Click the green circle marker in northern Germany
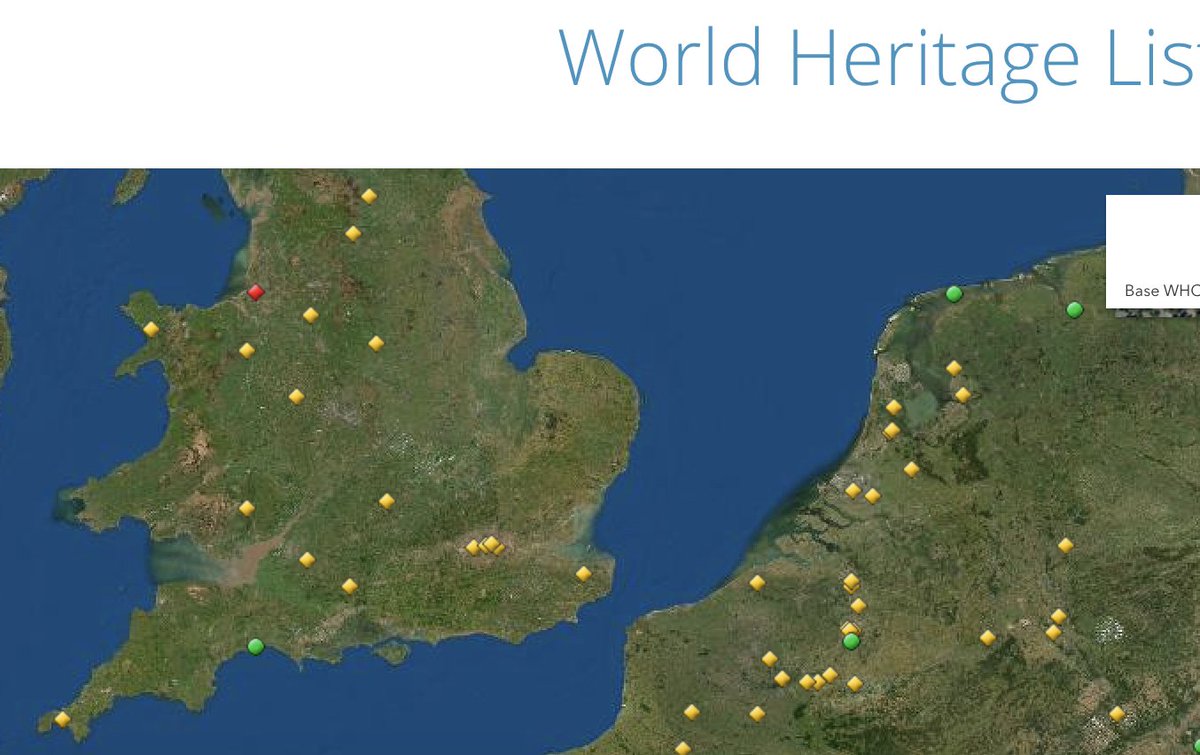The width and height of the screenshot is (1200, 755). (x=1074, y=309)
